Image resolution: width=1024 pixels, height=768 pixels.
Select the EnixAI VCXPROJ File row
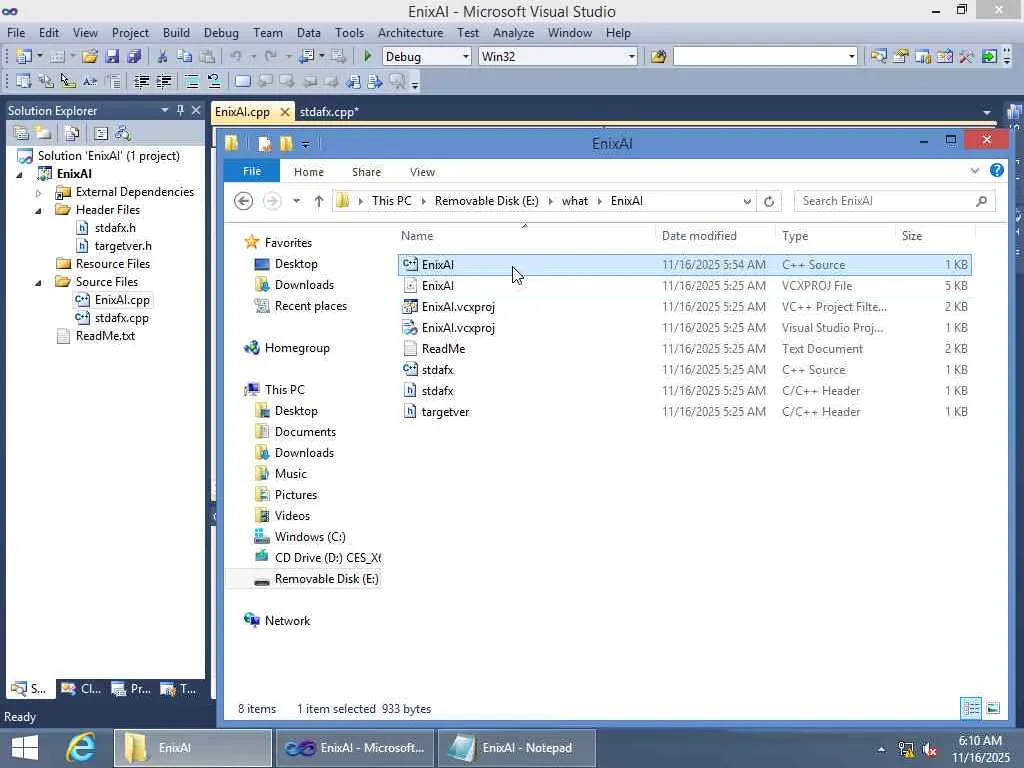pyautogui.click(x=684, y=286)
